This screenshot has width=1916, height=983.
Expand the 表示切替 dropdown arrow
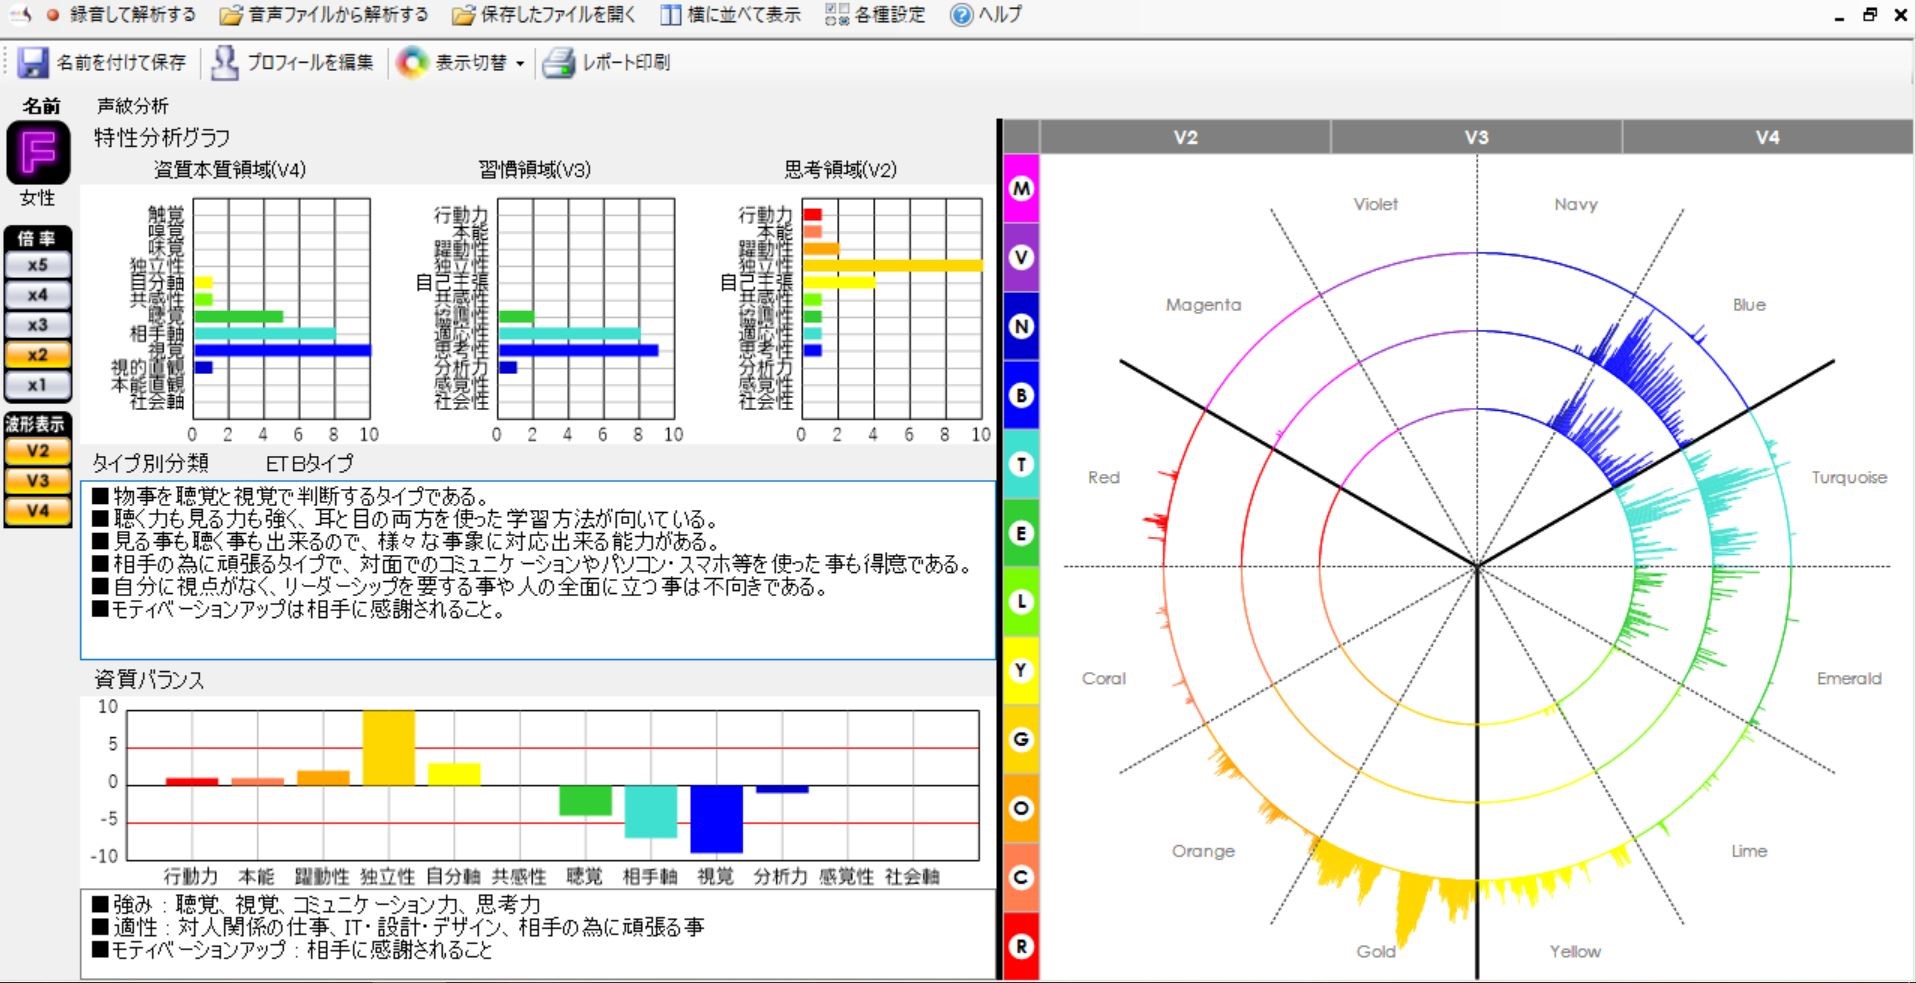pyautogui.click(x=520, y=64)
